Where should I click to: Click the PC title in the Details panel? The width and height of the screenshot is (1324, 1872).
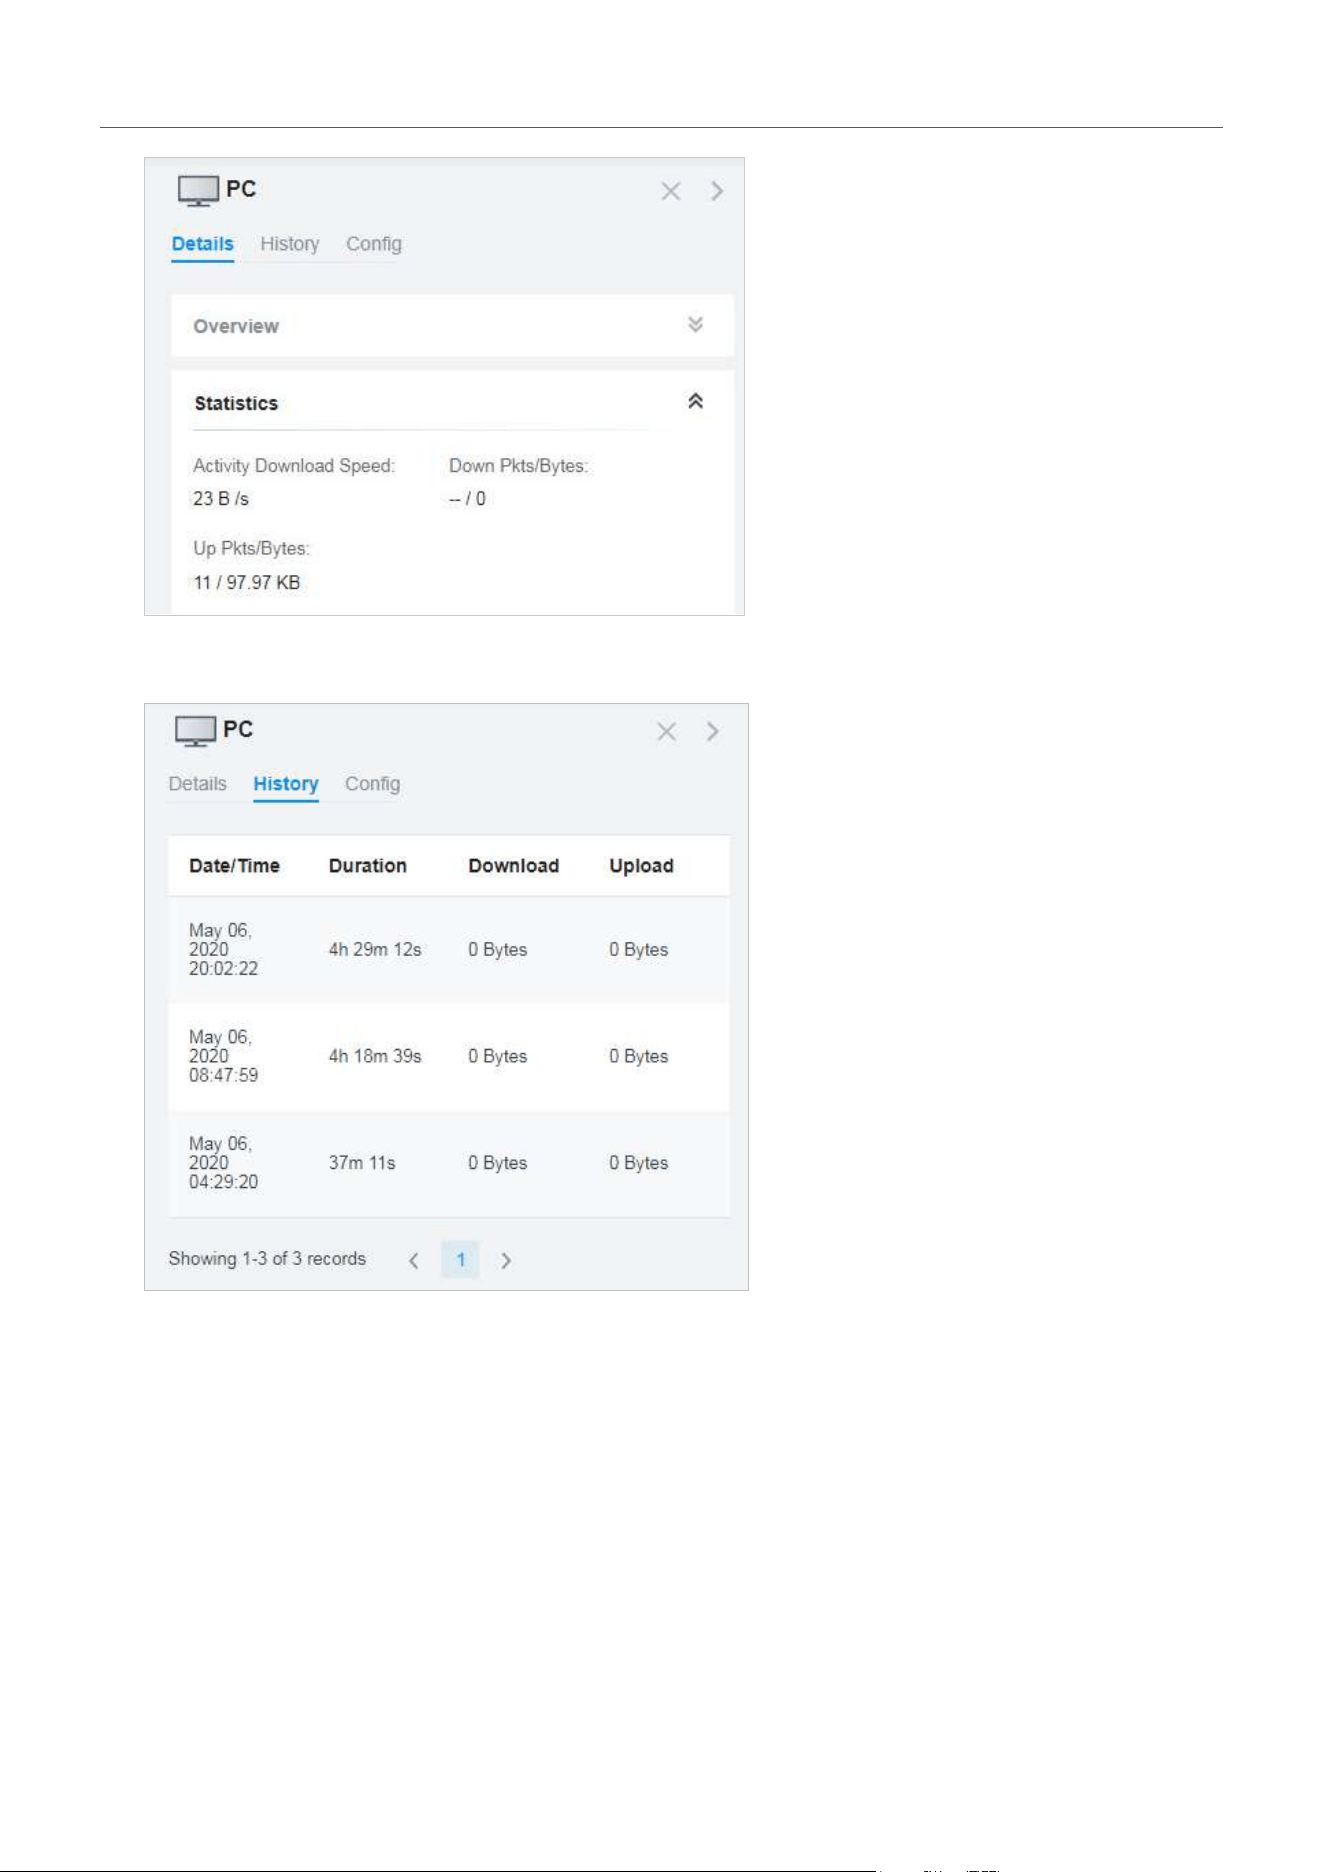pos(241,189)
